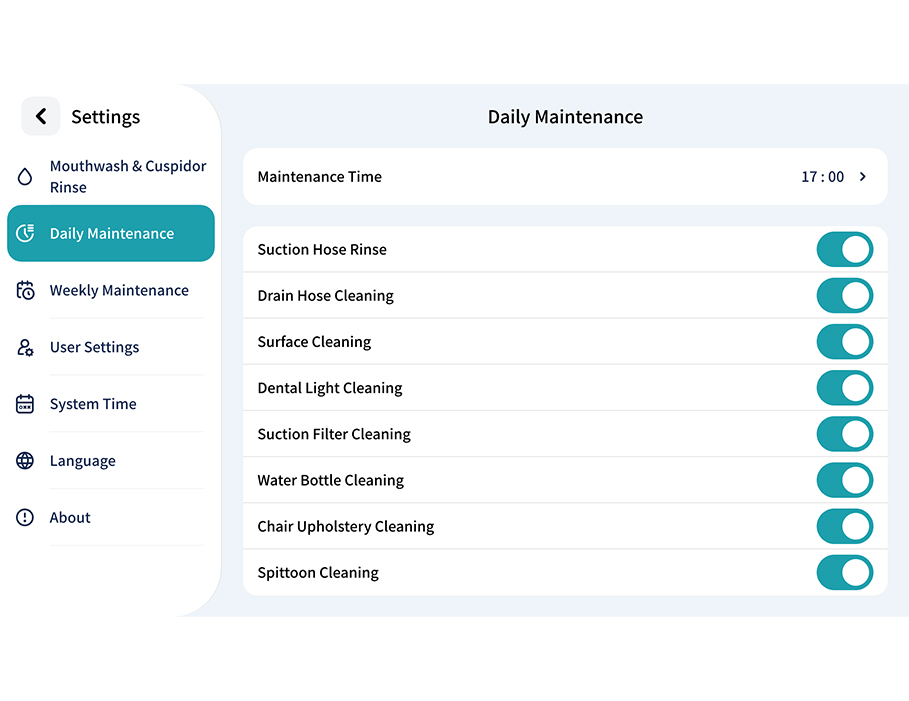This screenshot has width=909, height=701.
Task: Open the Weekly Maintenance settings page
Action: click(x=119, y=291)
